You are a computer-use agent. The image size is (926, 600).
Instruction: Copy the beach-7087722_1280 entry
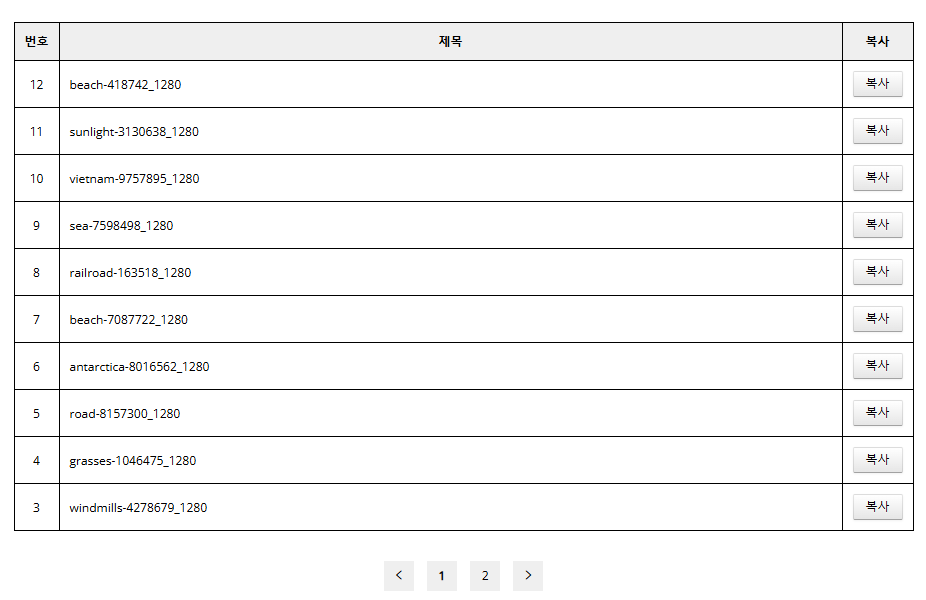[877, 319]
